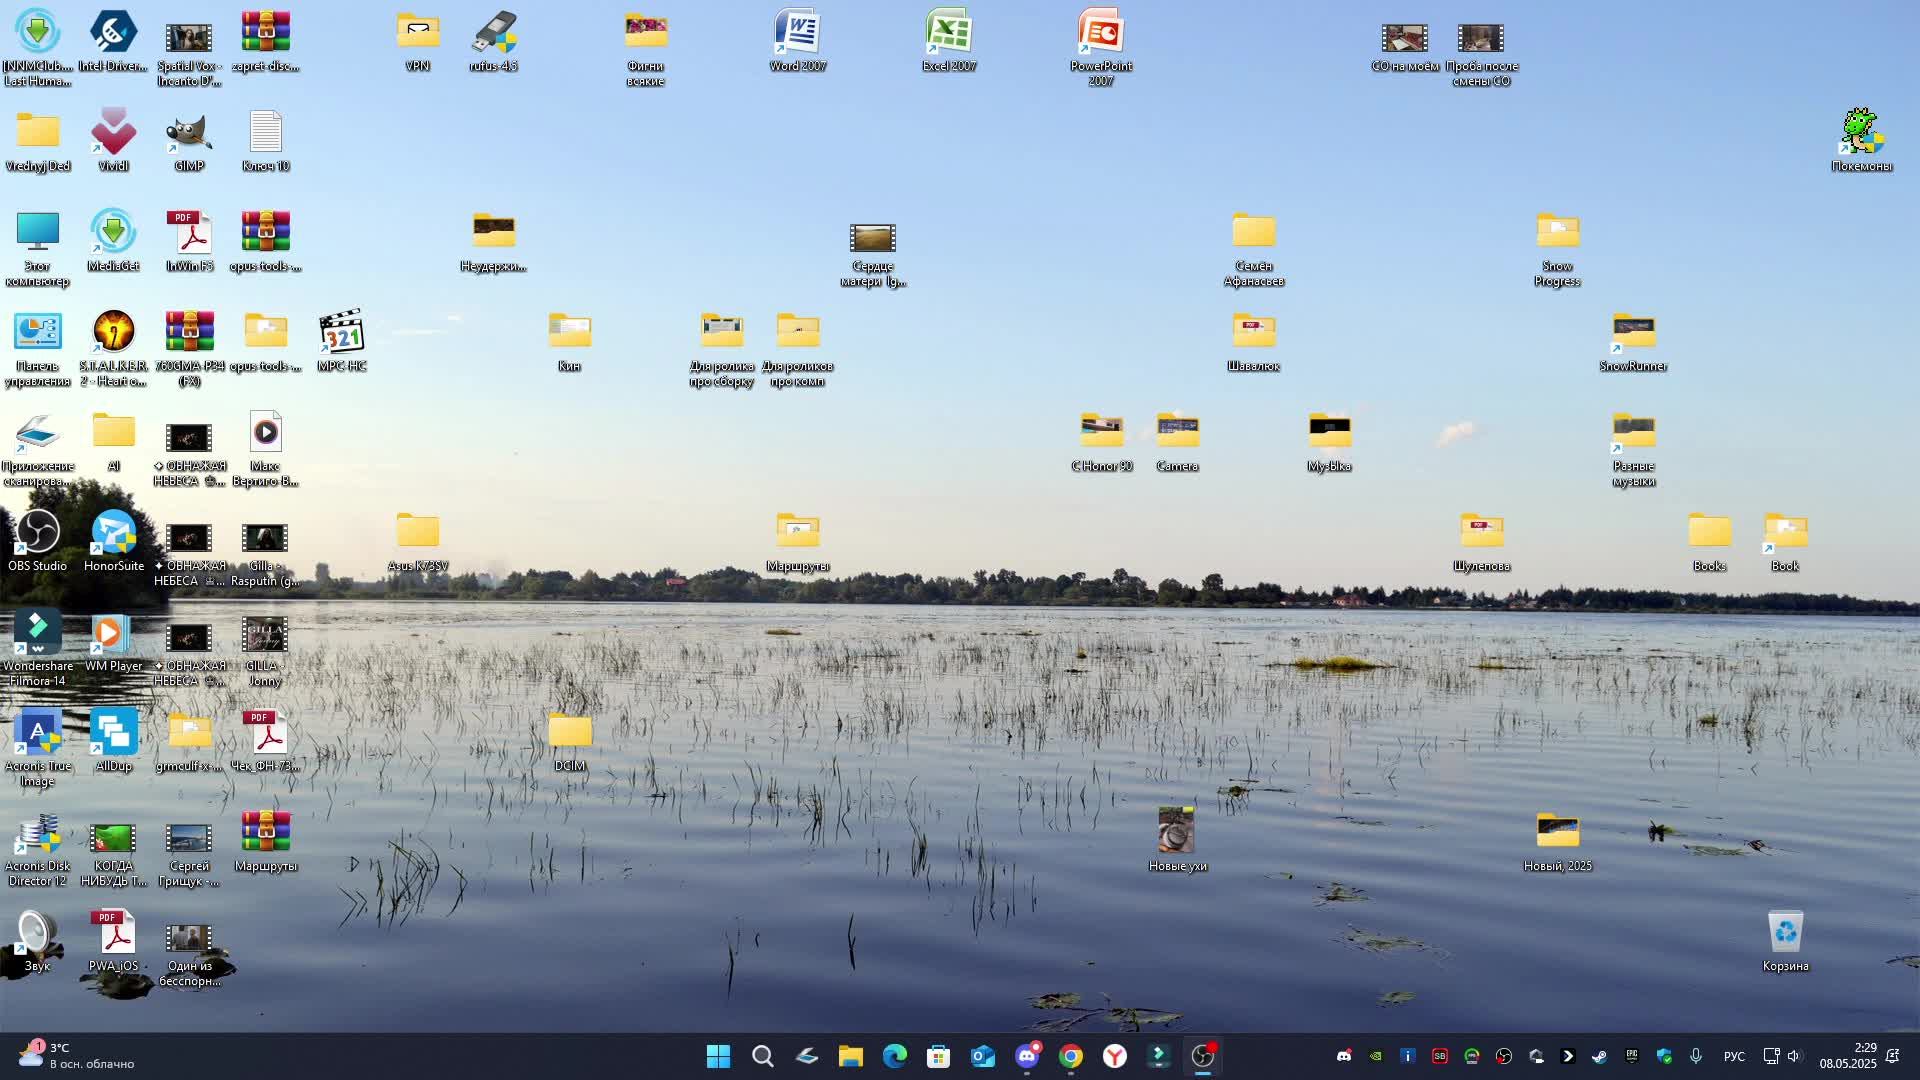Open Acronis True Image

(x=39, y=732)
